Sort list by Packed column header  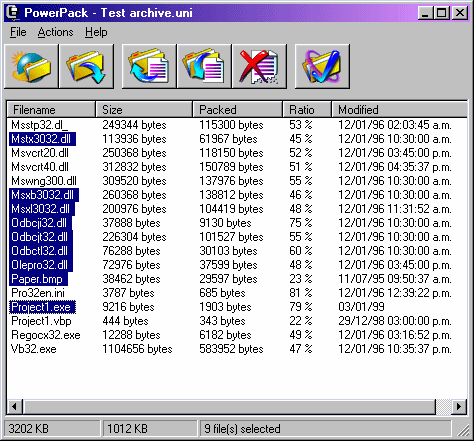(237, 110)
